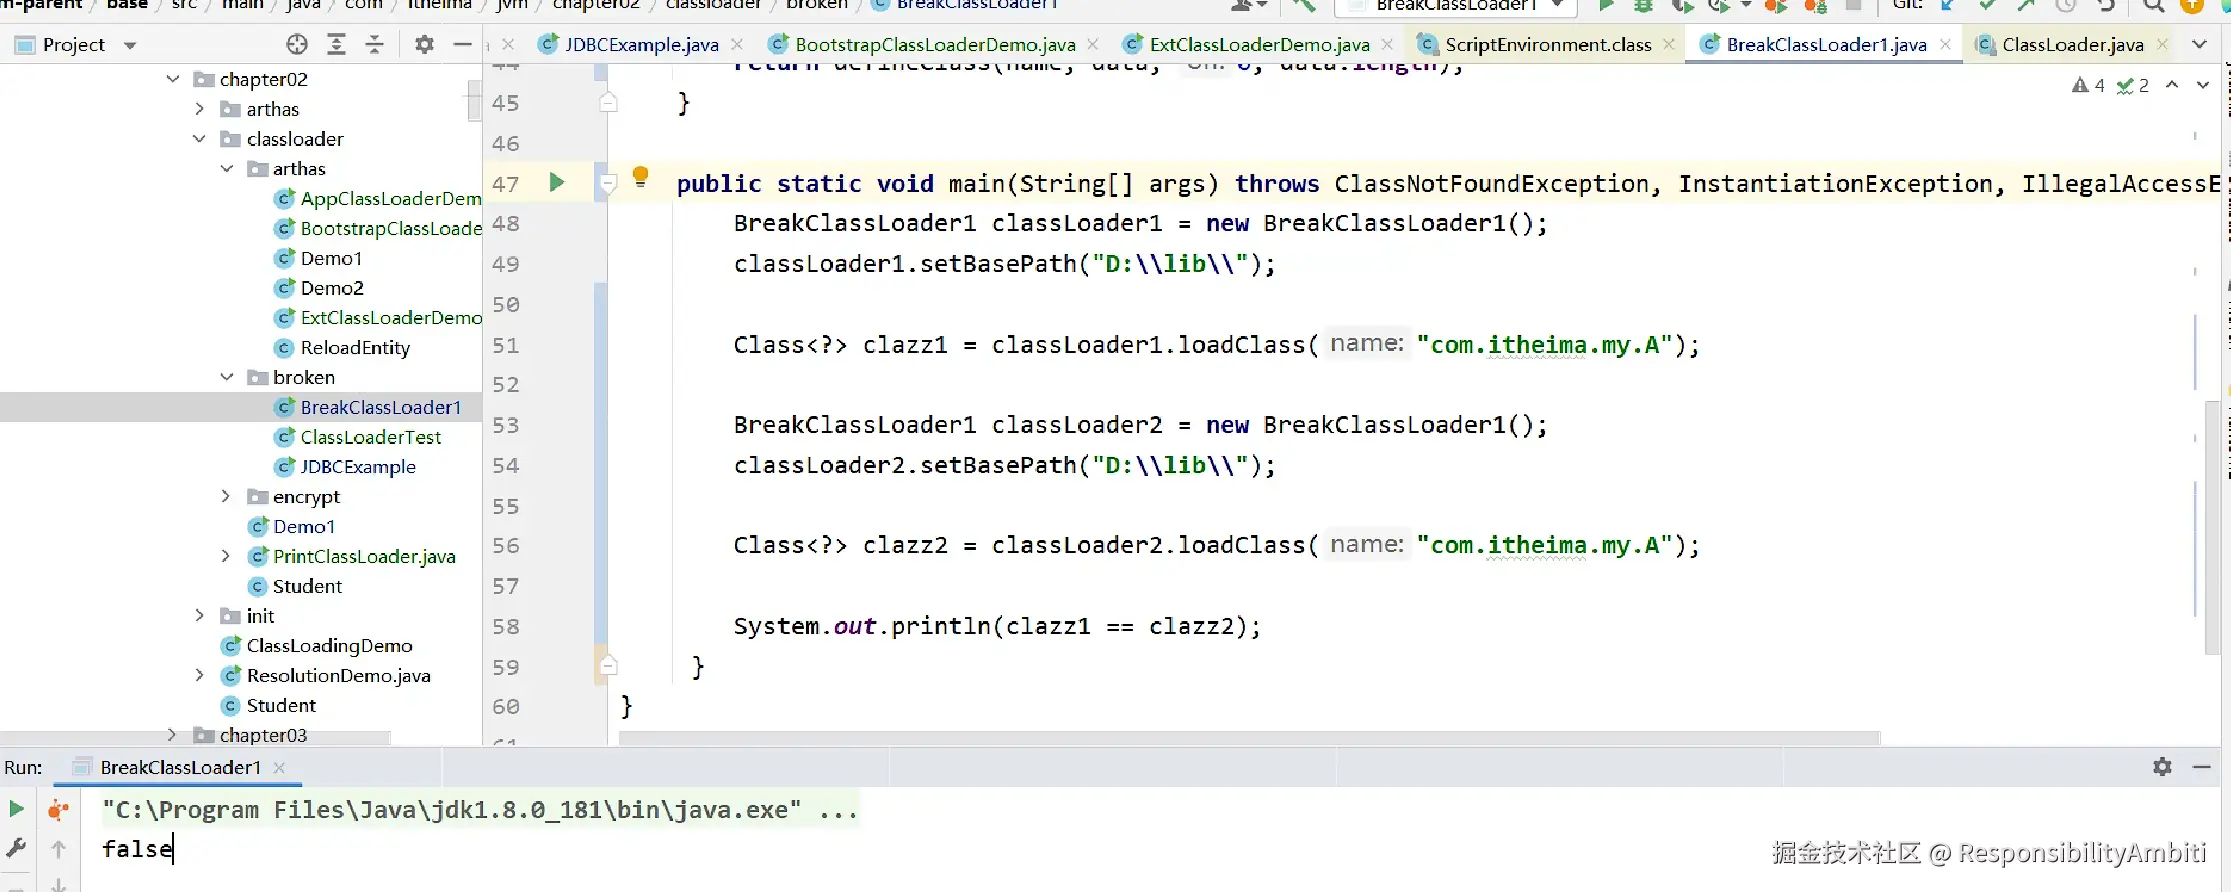2231x892 pixels.
Task: Expand the top-level arthas folder under chapter02
Action: click(199, 109)
